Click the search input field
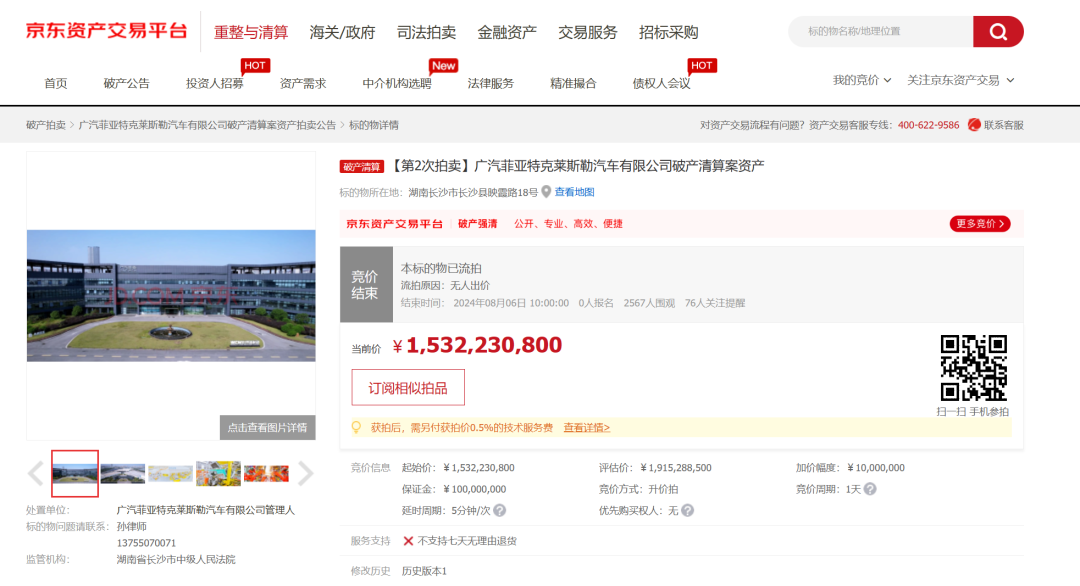This screenshot has height=586, width=1080. (x=880, y=32)
